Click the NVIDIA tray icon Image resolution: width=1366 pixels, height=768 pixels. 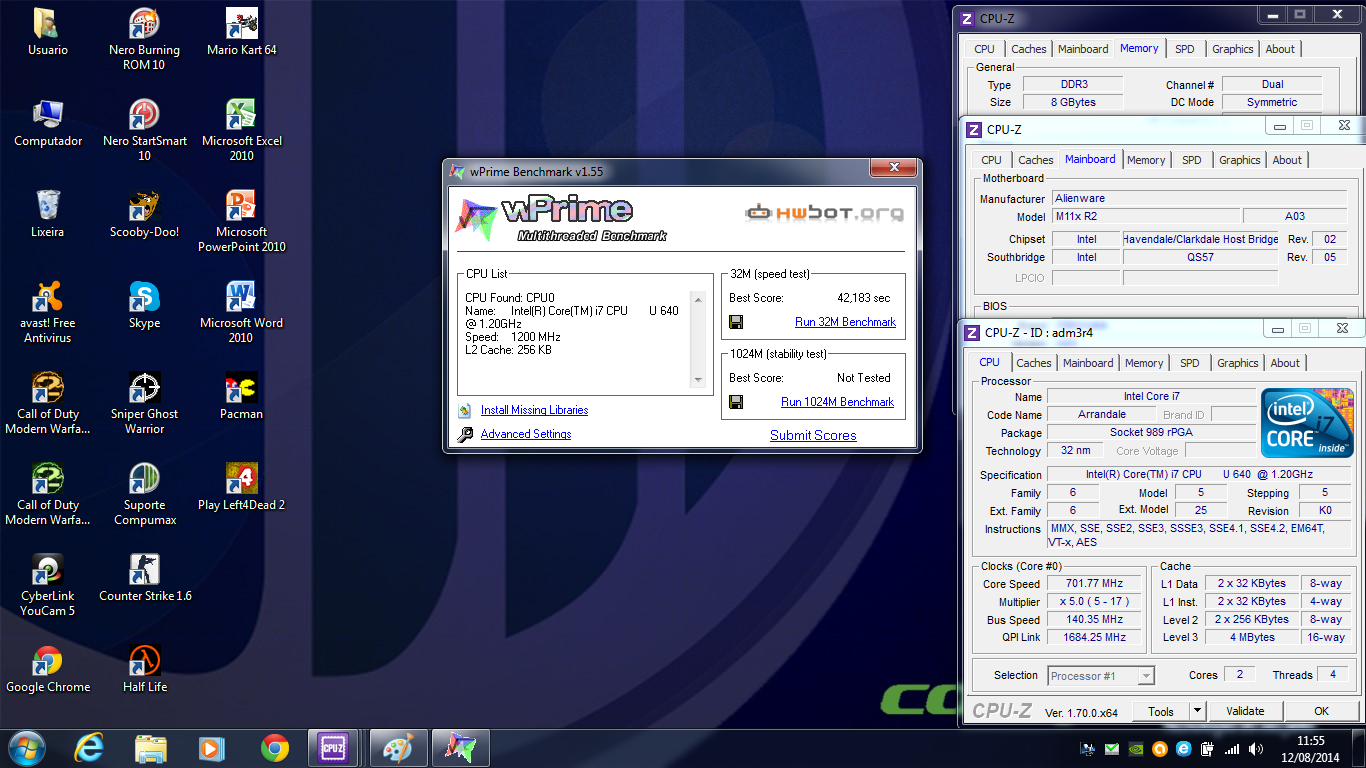pyautogui.click(x=1136, y=748)
